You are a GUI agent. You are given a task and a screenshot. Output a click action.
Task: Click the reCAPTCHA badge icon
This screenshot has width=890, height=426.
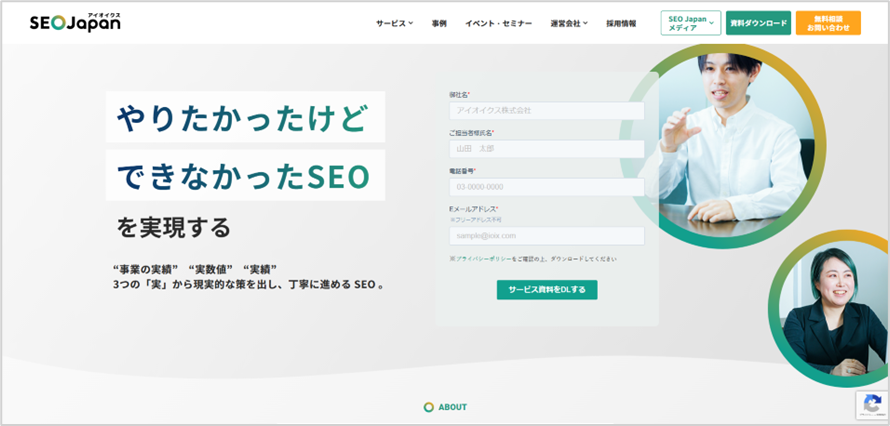pyautogui.click(x=871, y=404)
